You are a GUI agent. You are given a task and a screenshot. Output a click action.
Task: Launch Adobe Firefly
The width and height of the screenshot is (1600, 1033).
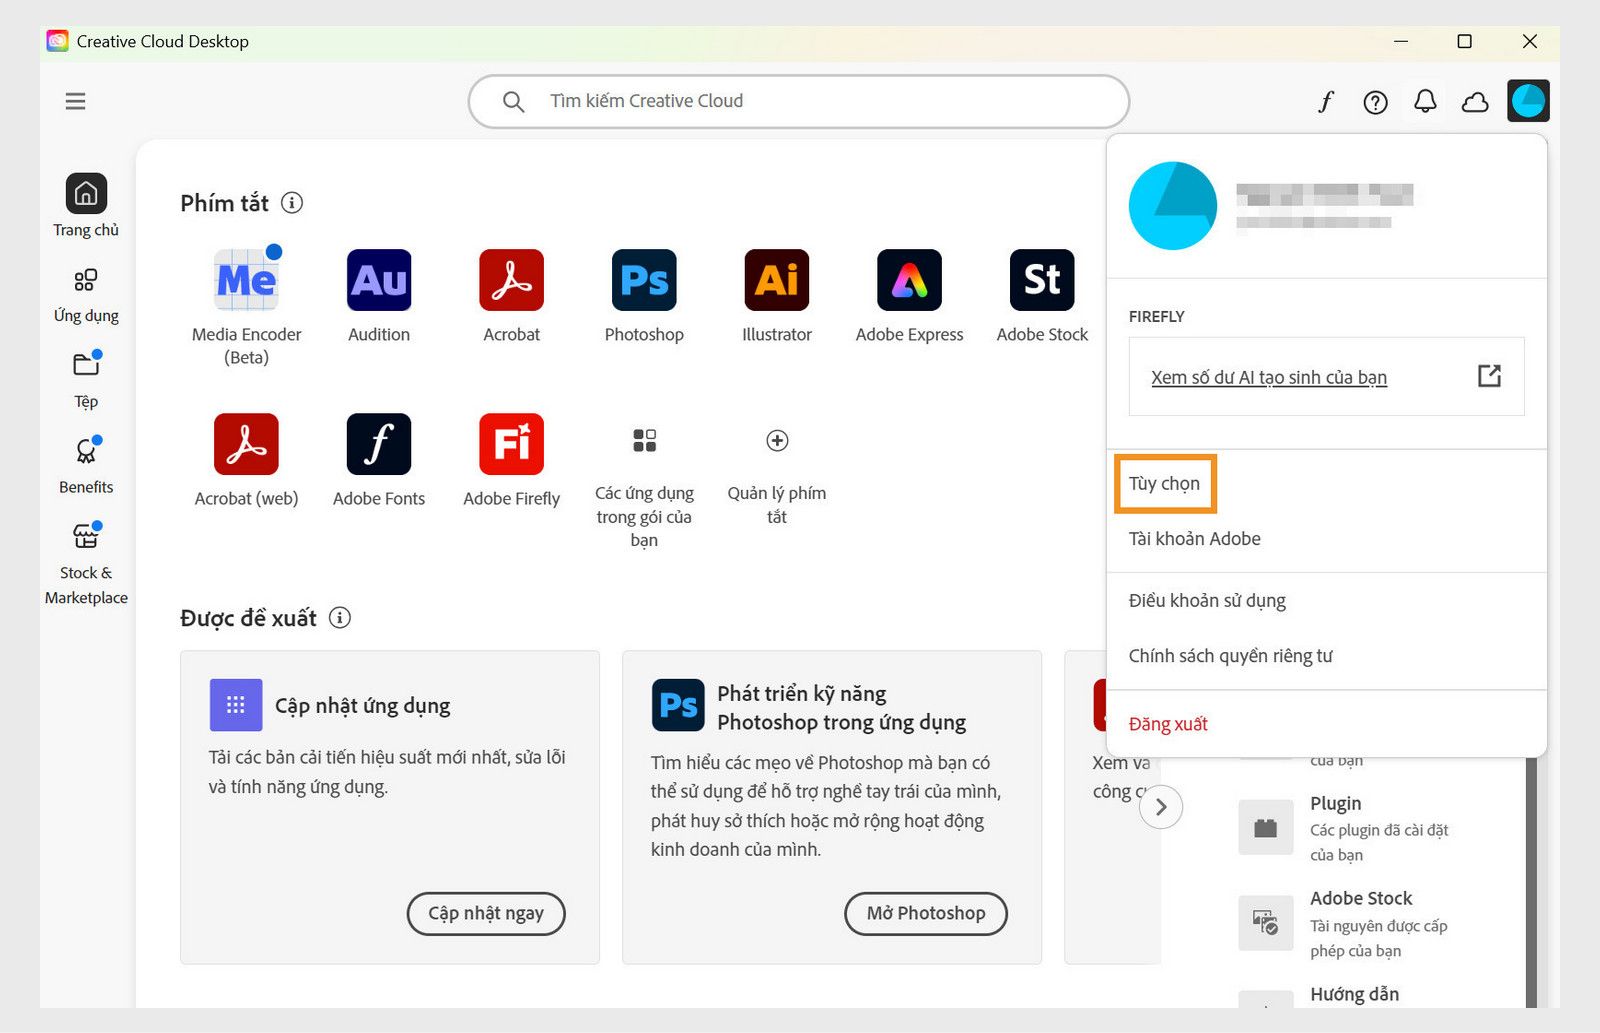click(511, 443)
